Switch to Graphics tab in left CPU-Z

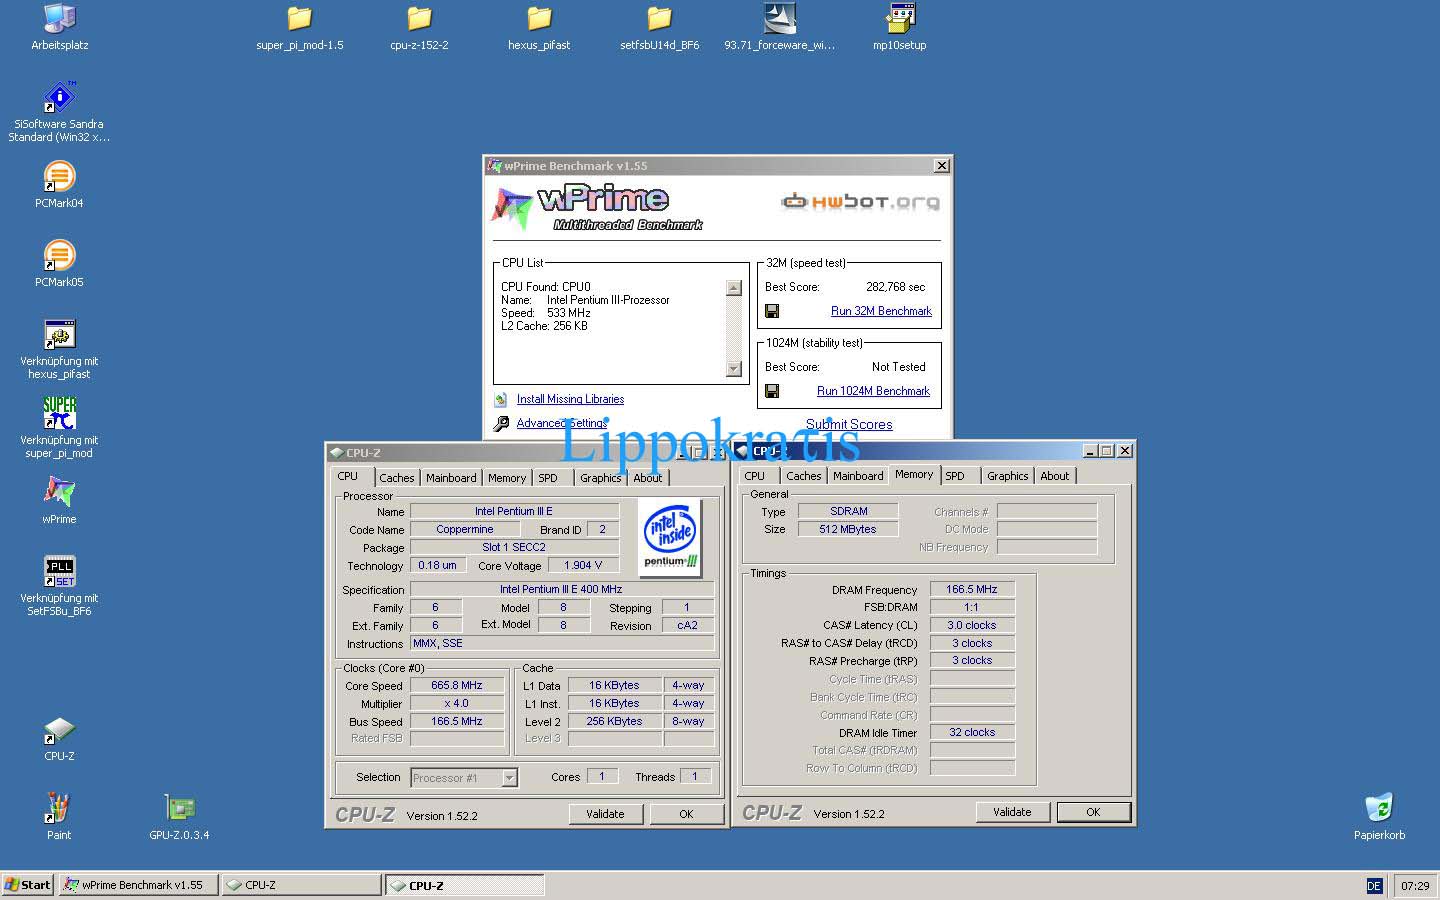(600, 478)
